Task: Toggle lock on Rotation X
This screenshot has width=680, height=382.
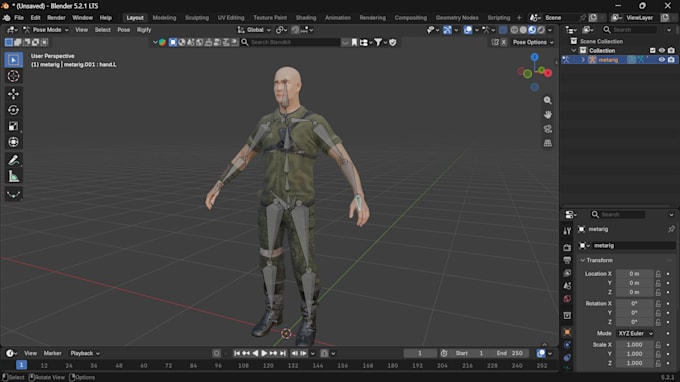Action: click(658, 304)
